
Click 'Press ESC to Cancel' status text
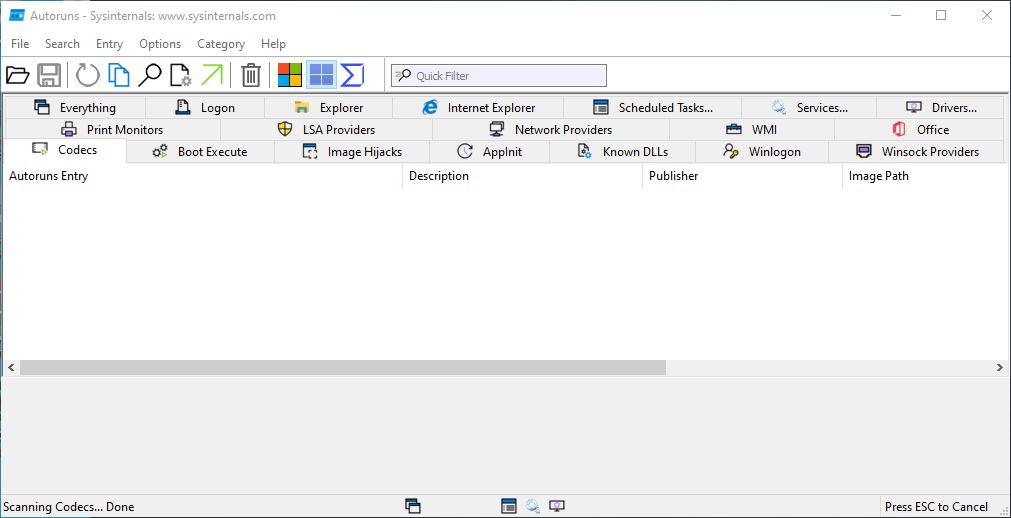coord(936,507)
